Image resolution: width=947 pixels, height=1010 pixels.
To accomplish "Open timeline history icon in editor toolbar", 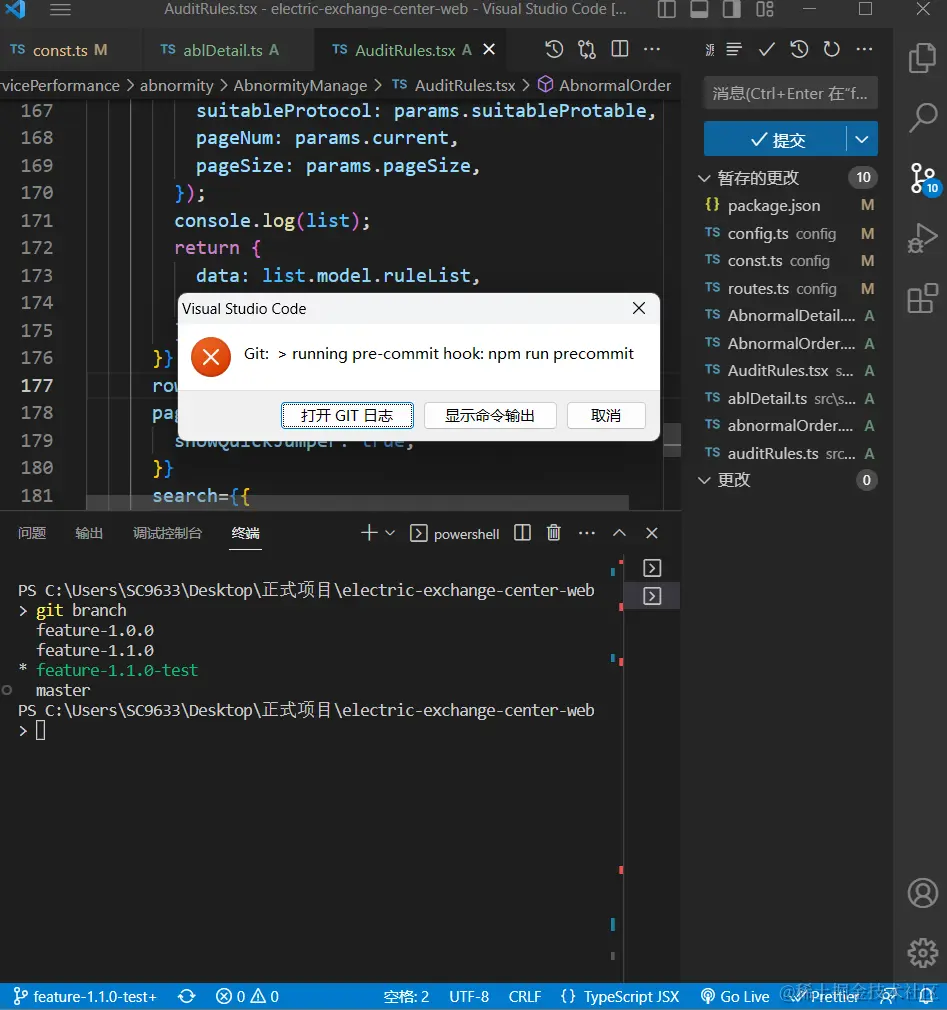I will pos(554,50).
